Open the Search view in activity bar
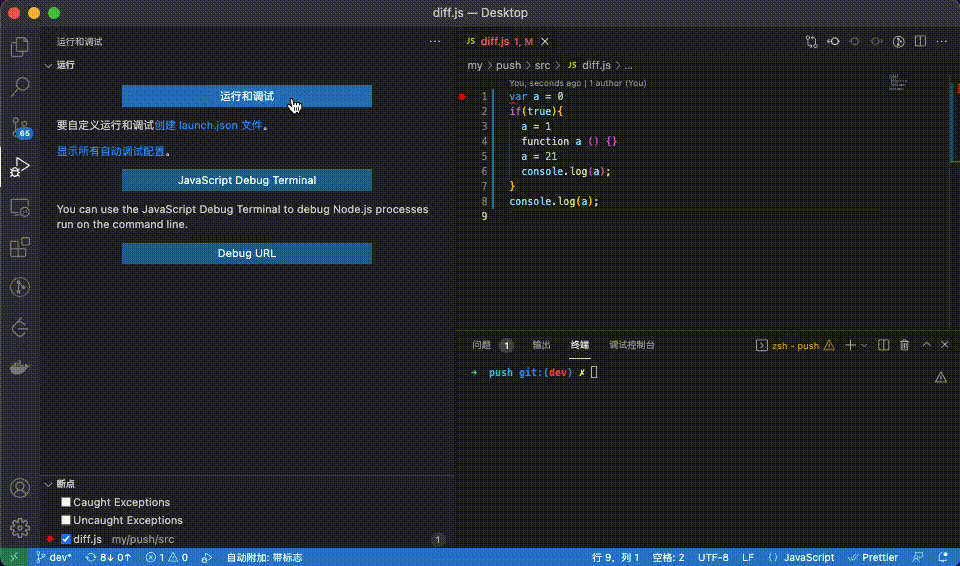This screenshot has height=566, width=960. pos(20,86)
